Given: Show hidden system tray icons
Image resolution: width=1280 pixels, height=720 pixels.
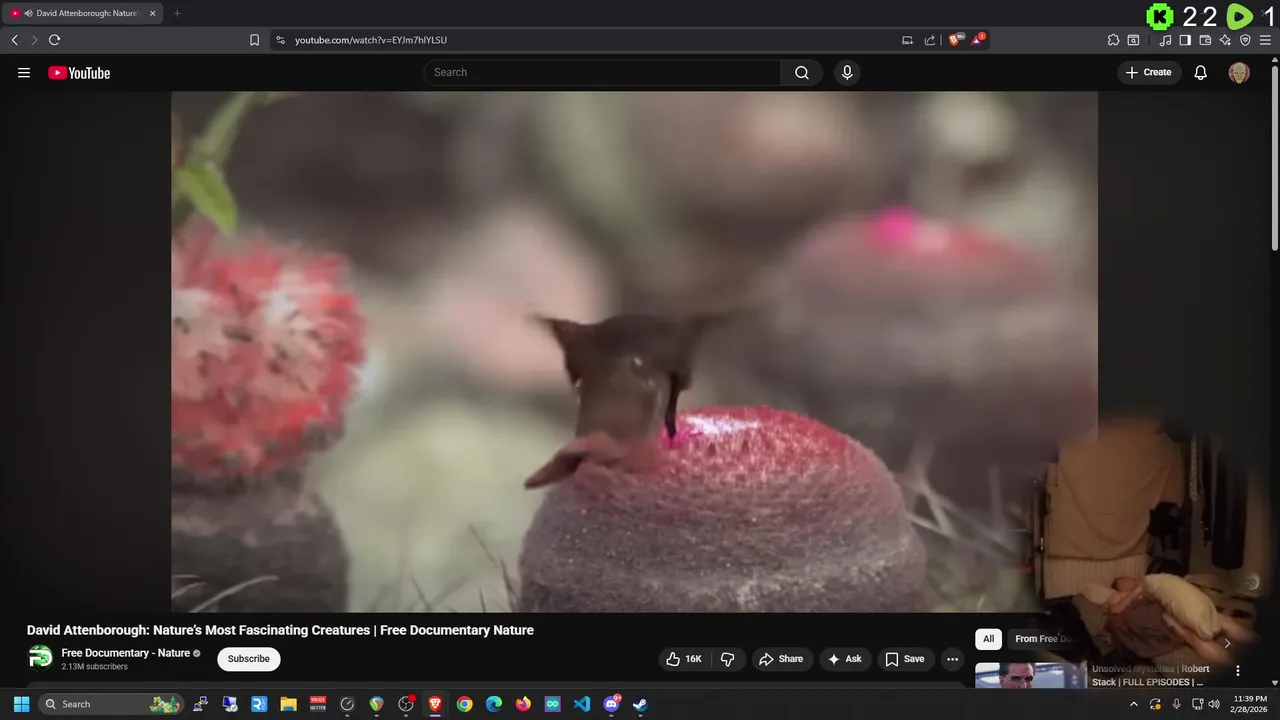Looking at the screenshot, I should coord(1133,704).
